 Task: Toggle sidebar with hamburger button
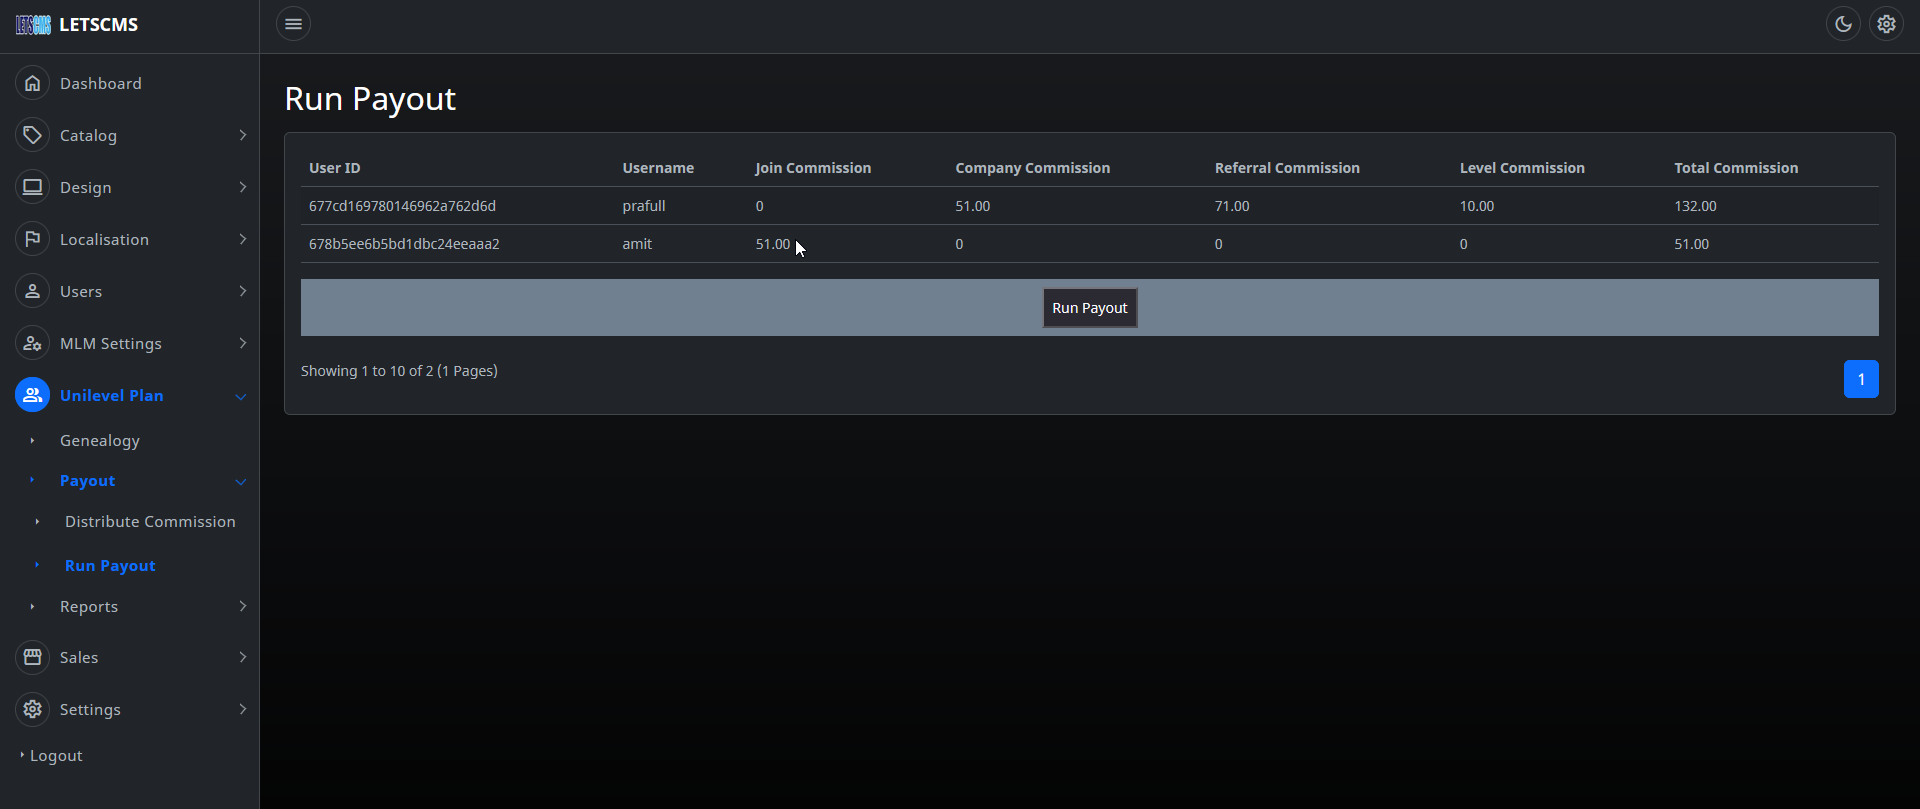tap(293, 24)
